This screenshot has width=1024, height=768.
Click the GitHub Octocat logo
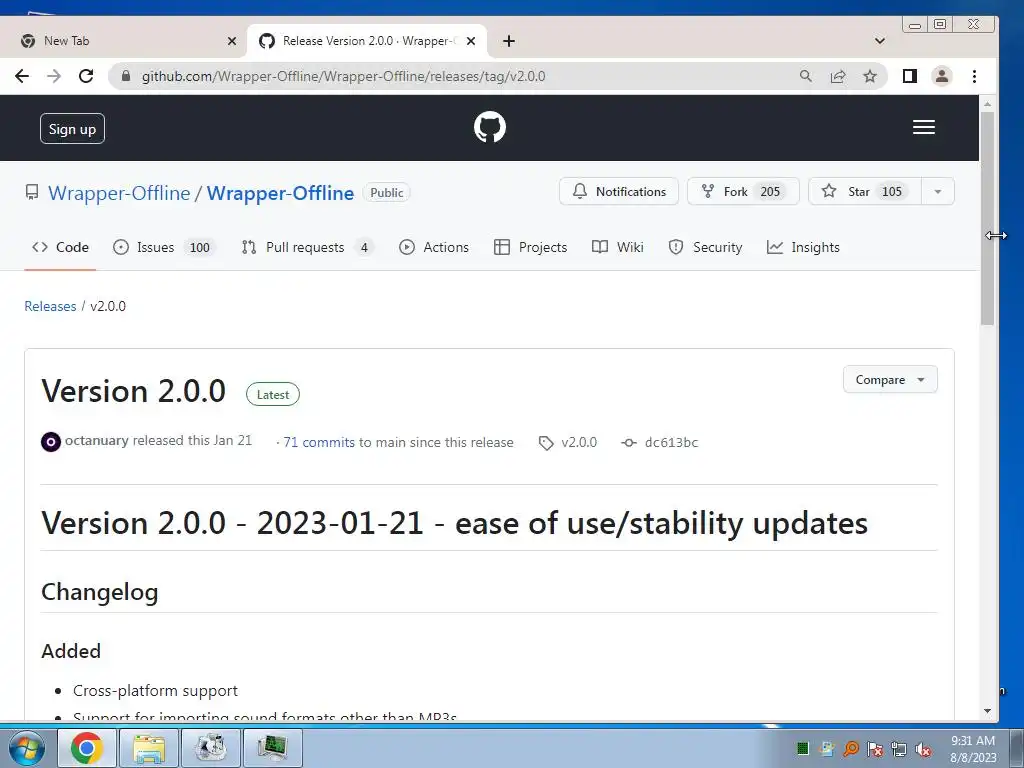(490, 127)
